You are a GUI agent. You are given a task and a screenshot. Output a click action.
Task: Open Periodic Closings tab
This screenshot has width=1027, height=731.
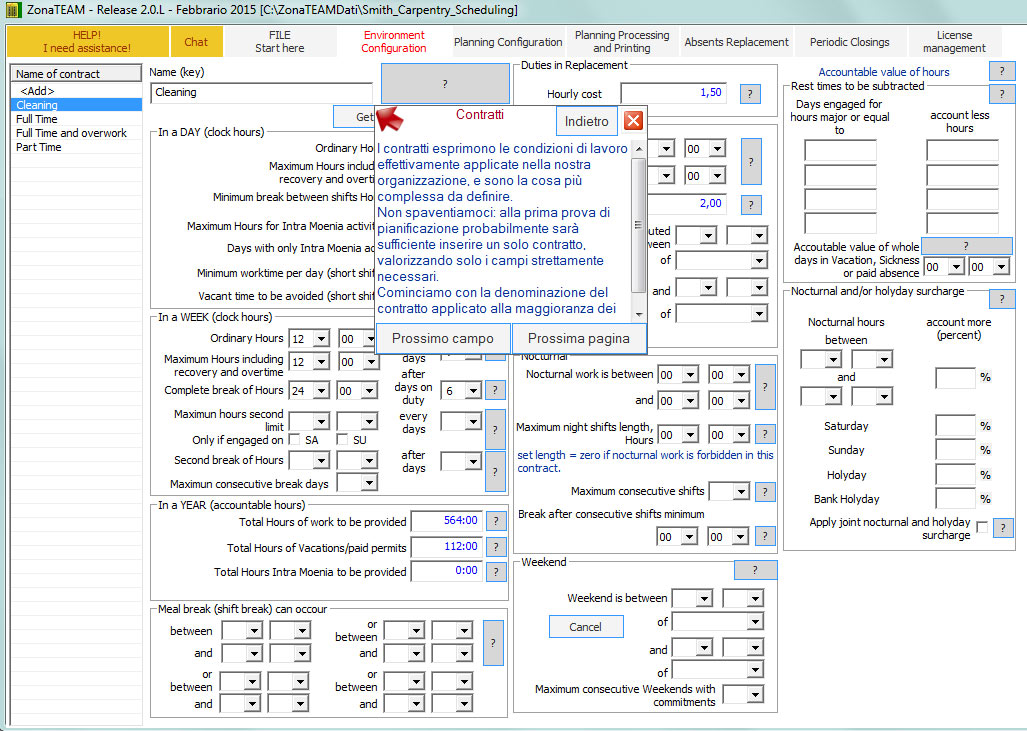tap(850, 41)
